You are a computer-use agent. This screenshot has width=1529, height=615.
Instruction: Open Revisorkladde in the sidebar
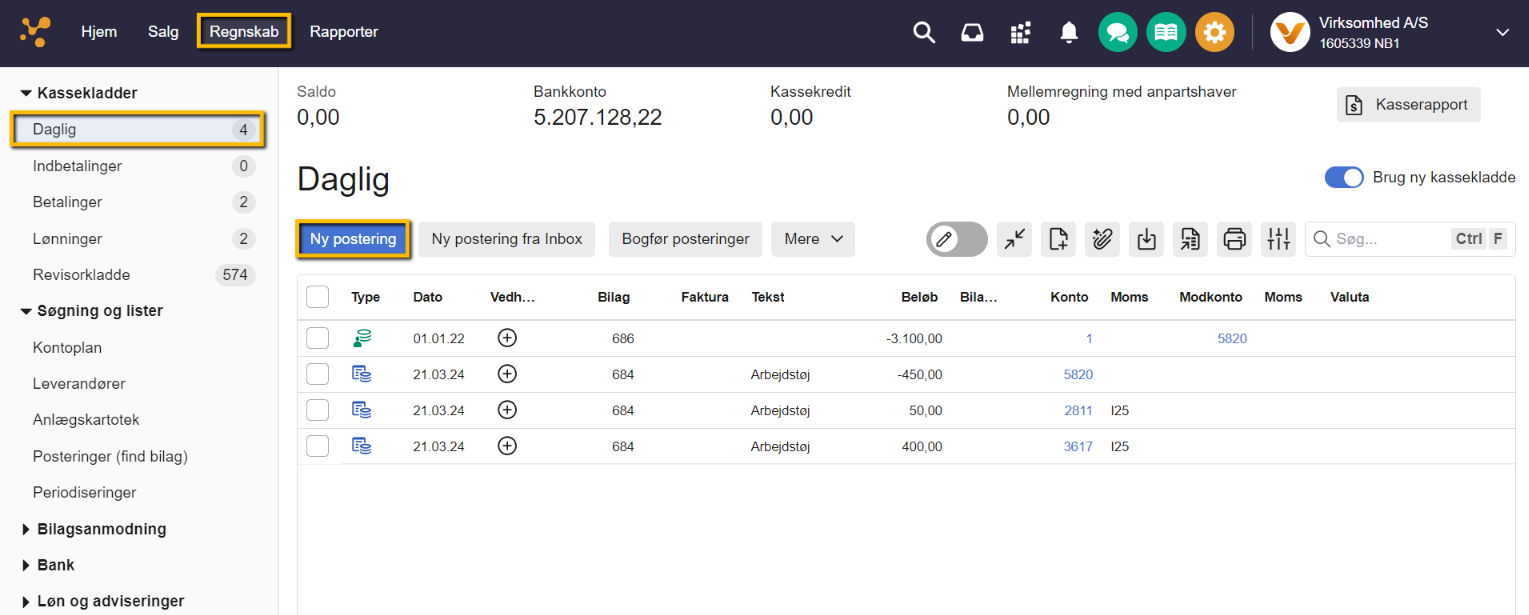pyautogui.click(x=81, y=275)
